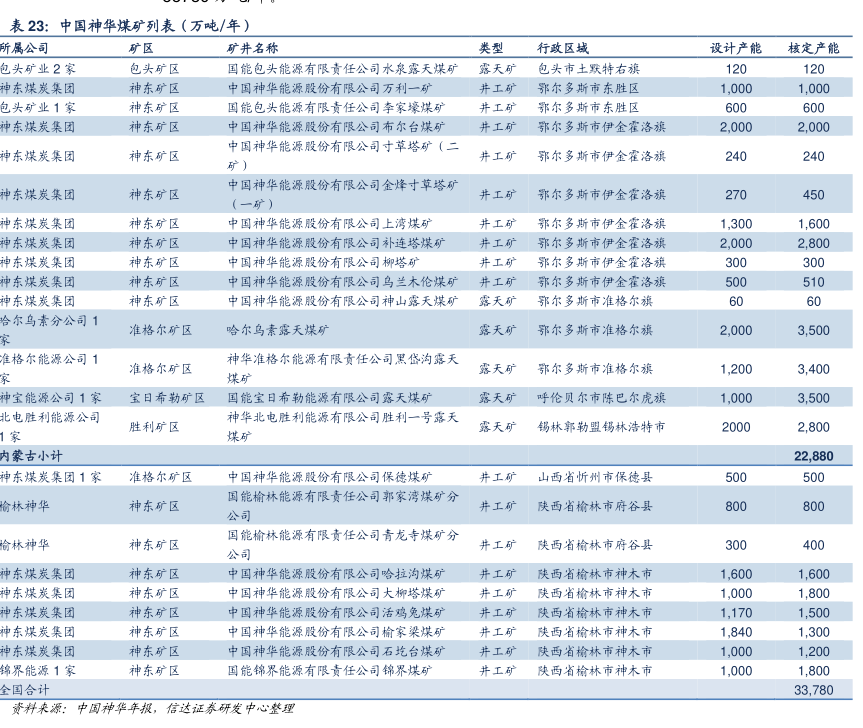Click the 山西省忻州市保德县 region cell
The height and width of the screenshot is (728, 863).
point(595,478)
